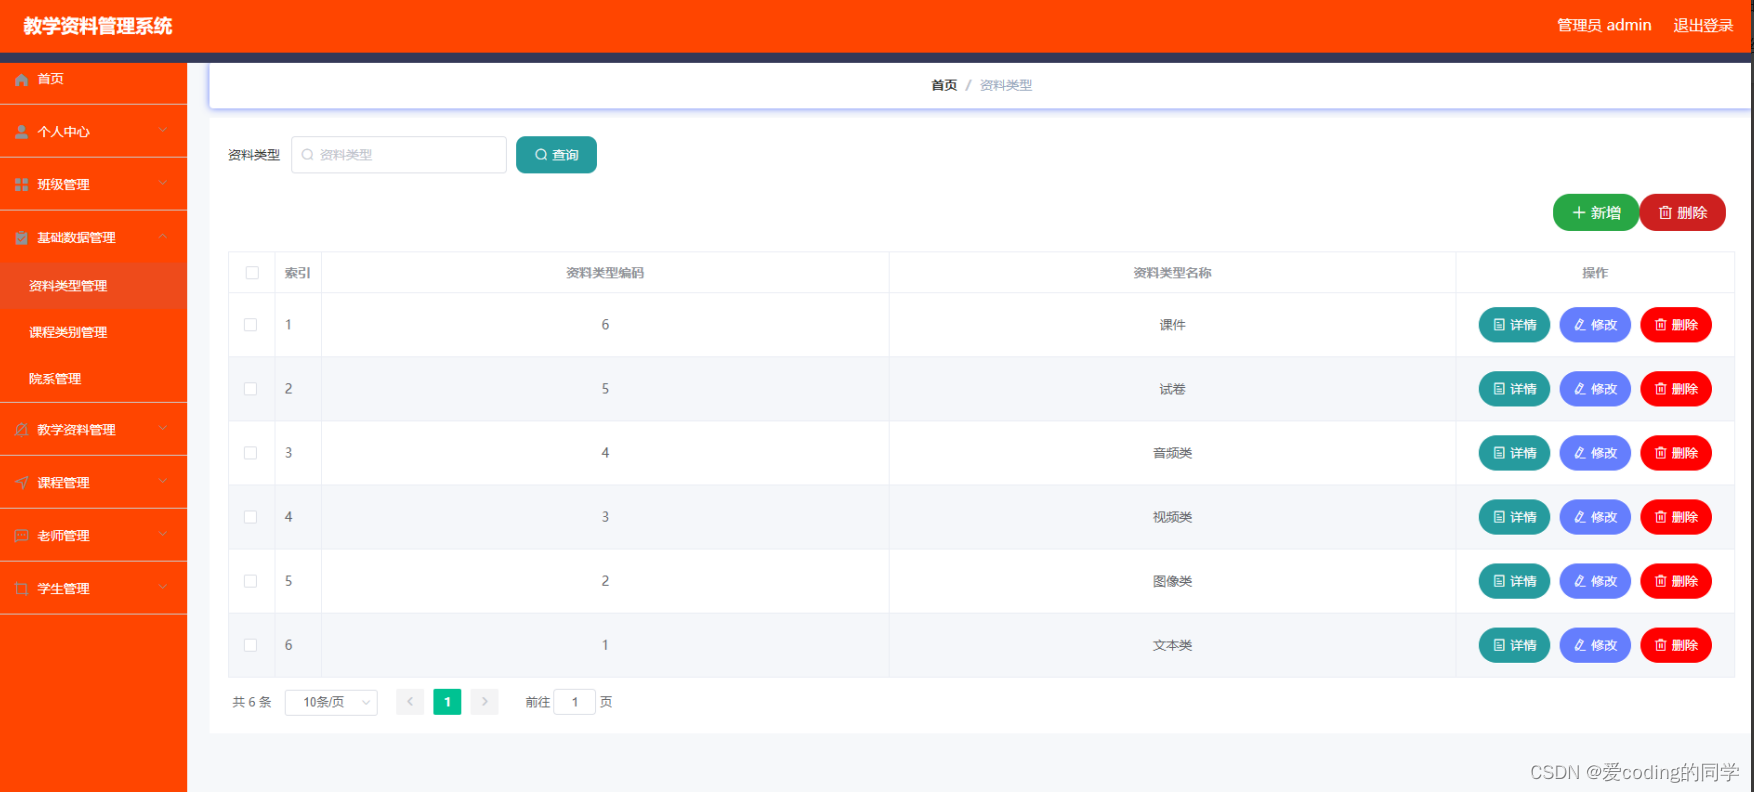Open the 老师管理 sidebar menu
The width and height of the screenshot is (1754, 792).
coord(93,535)
